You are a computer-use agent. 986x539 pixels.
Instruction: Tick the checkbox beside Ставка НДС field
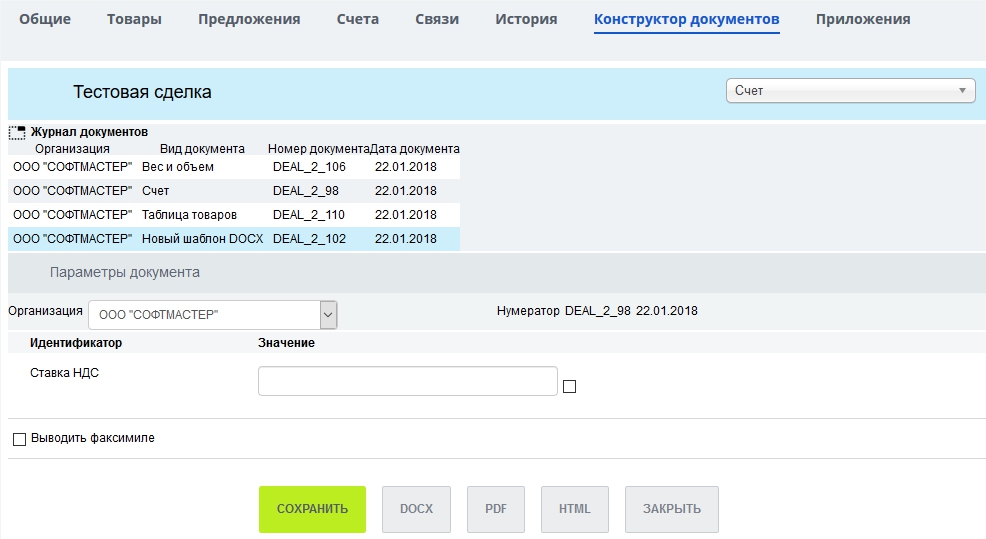click(570, 387)
